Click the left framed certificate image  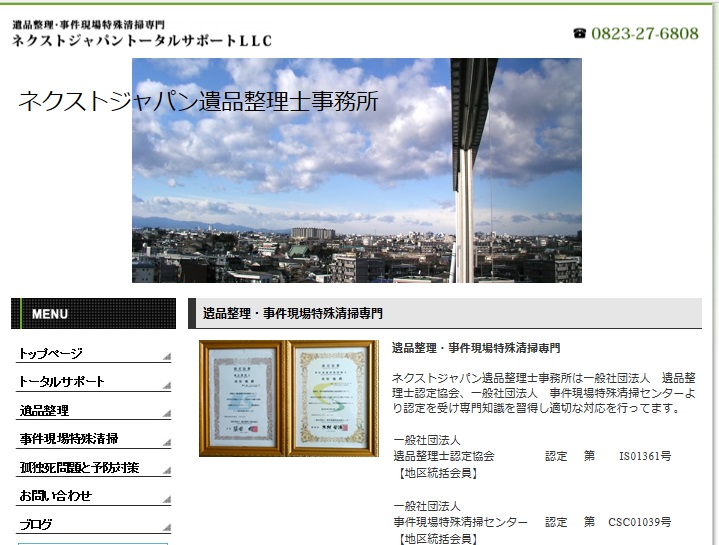point(243,398)
